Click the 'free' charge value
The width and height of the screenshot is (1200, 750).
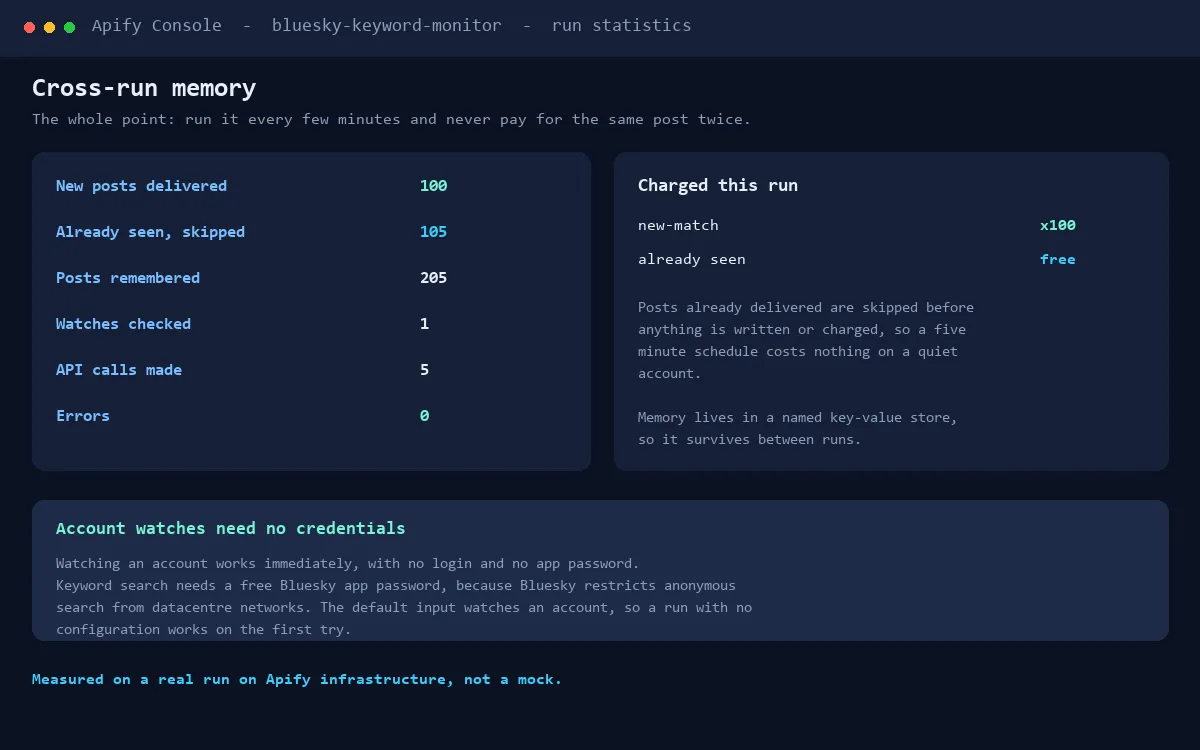pos(1058,259)
